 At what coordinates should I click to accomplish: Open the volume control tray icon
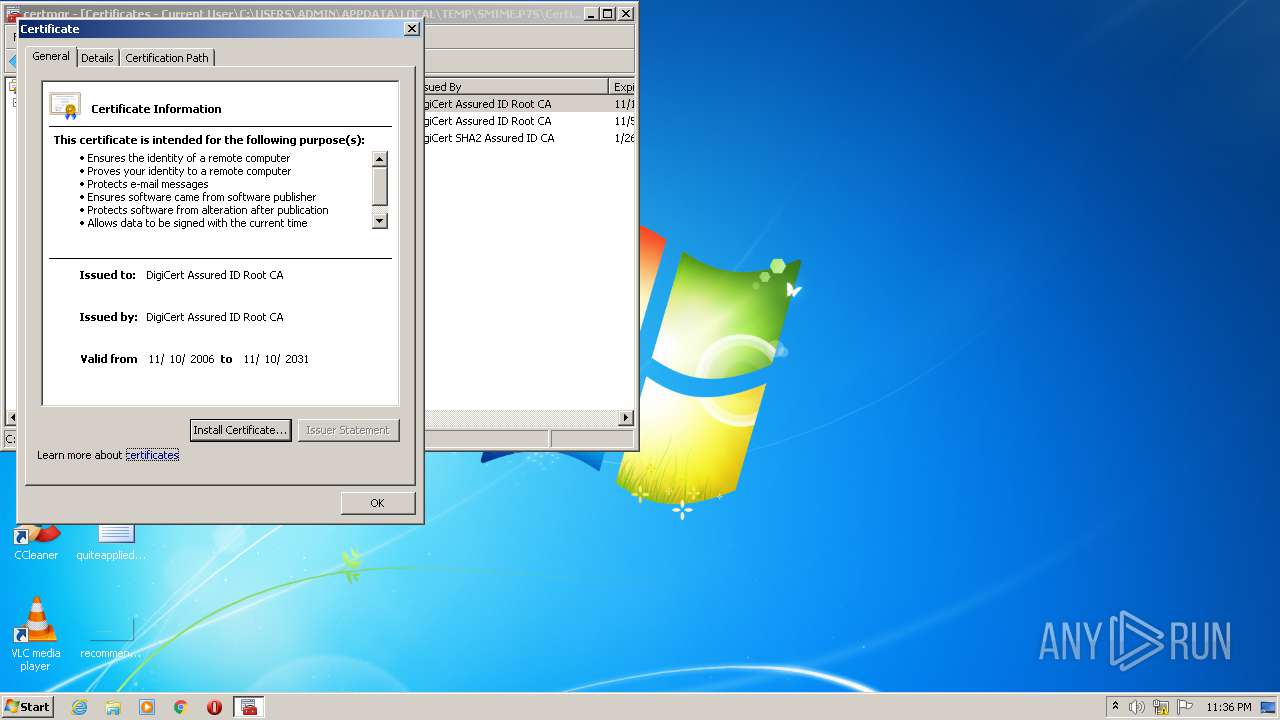1137,707
